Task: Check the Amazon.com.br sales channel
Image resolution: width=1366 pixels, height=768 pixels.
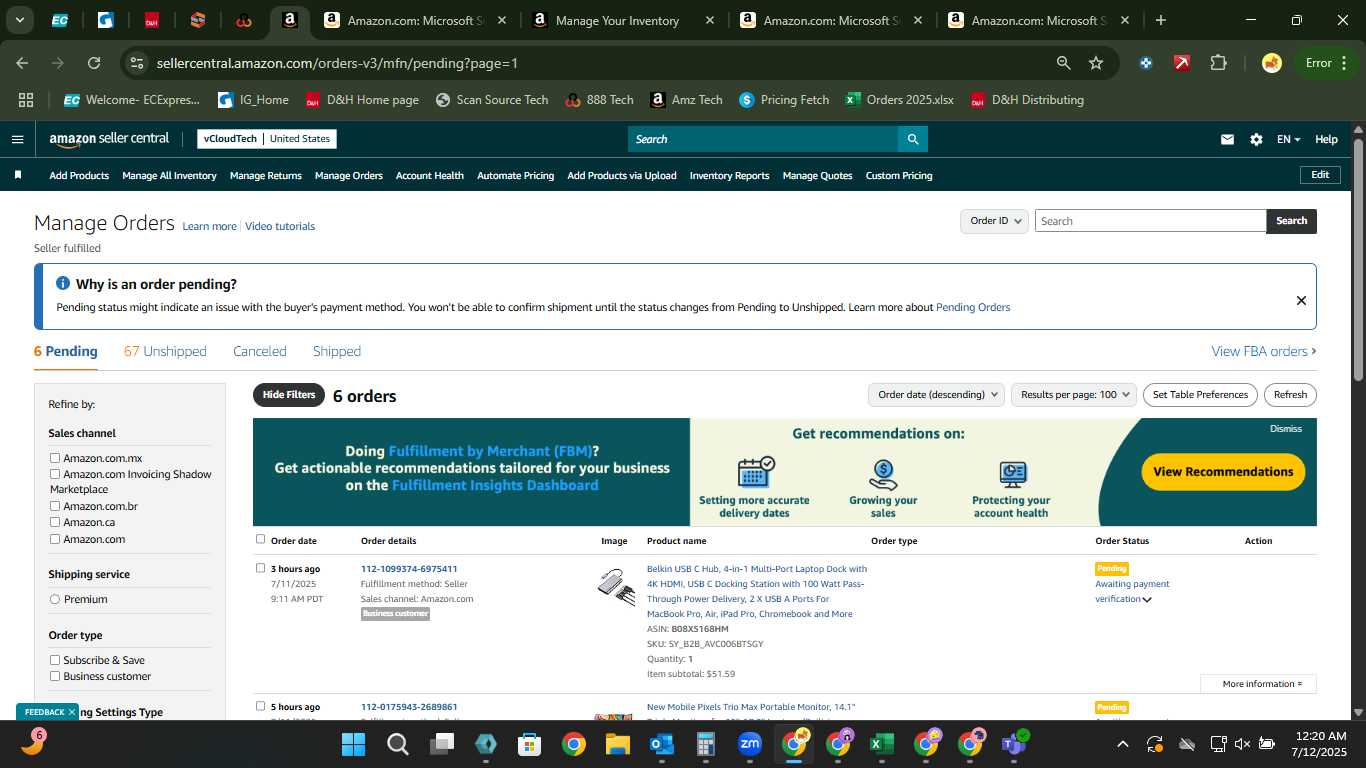Action: click(55, 506)
